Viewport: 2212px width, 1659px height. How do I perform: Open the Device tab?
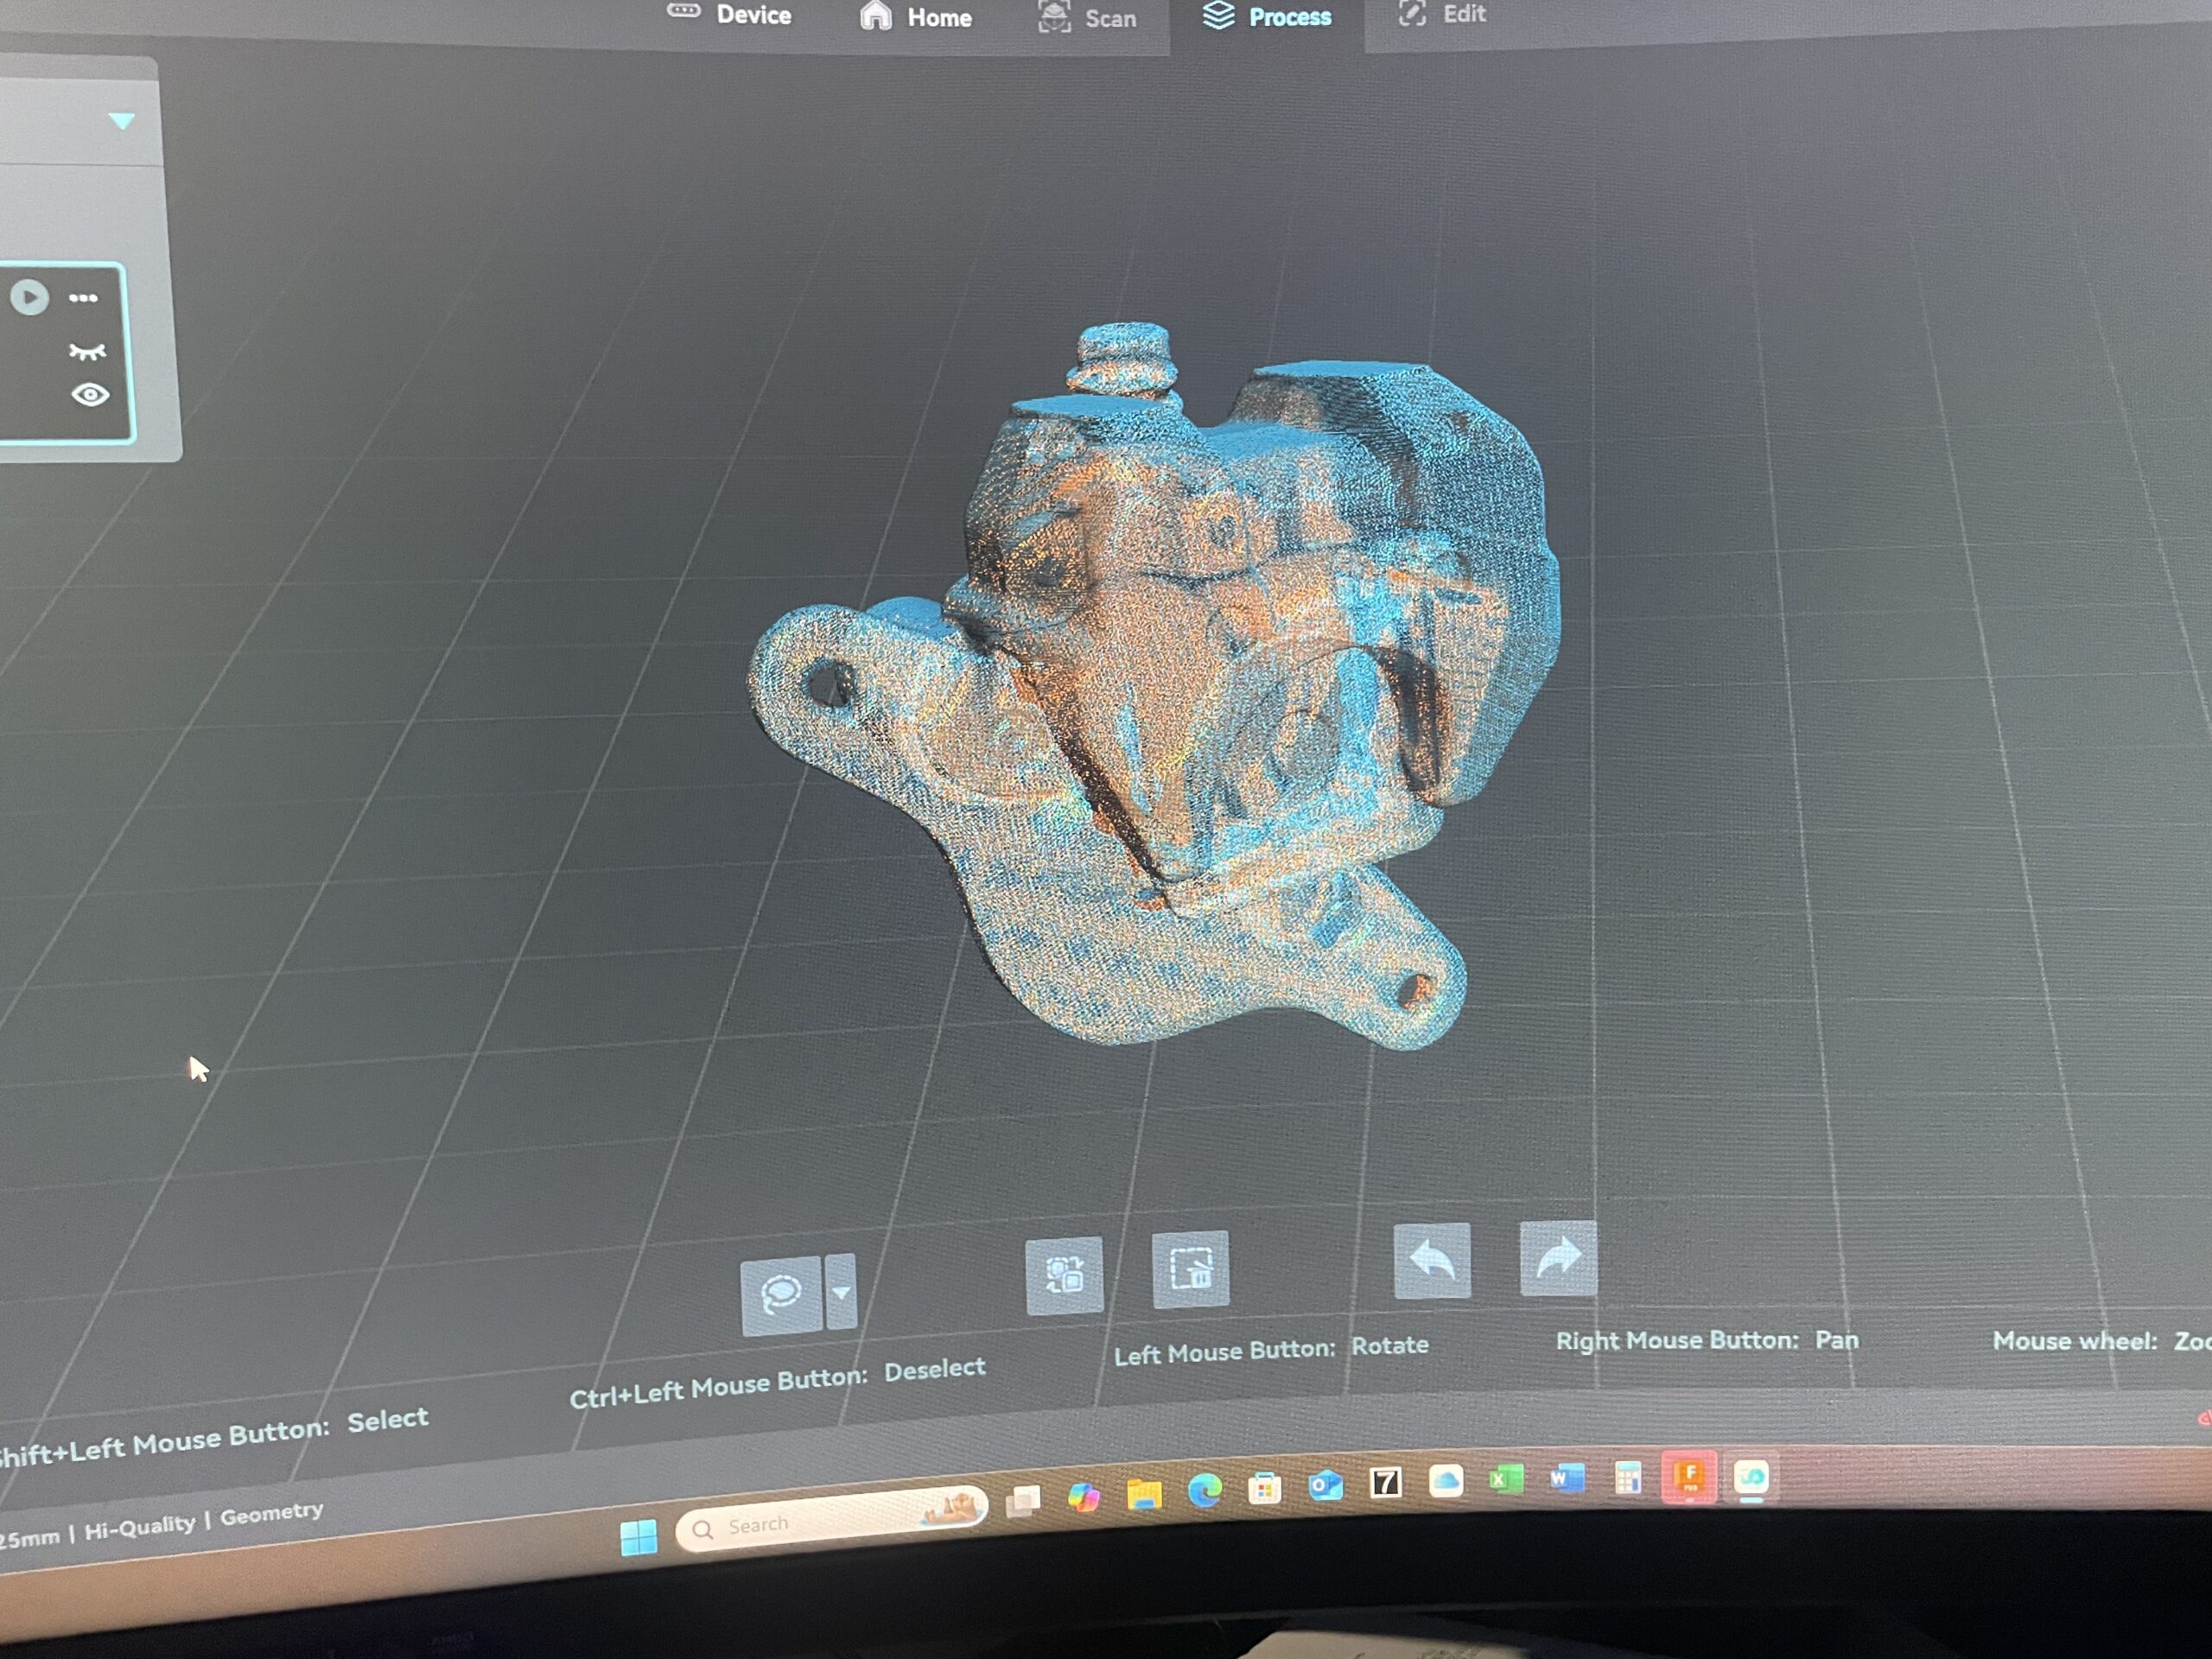pyautogui.click(x=729, y=14)
